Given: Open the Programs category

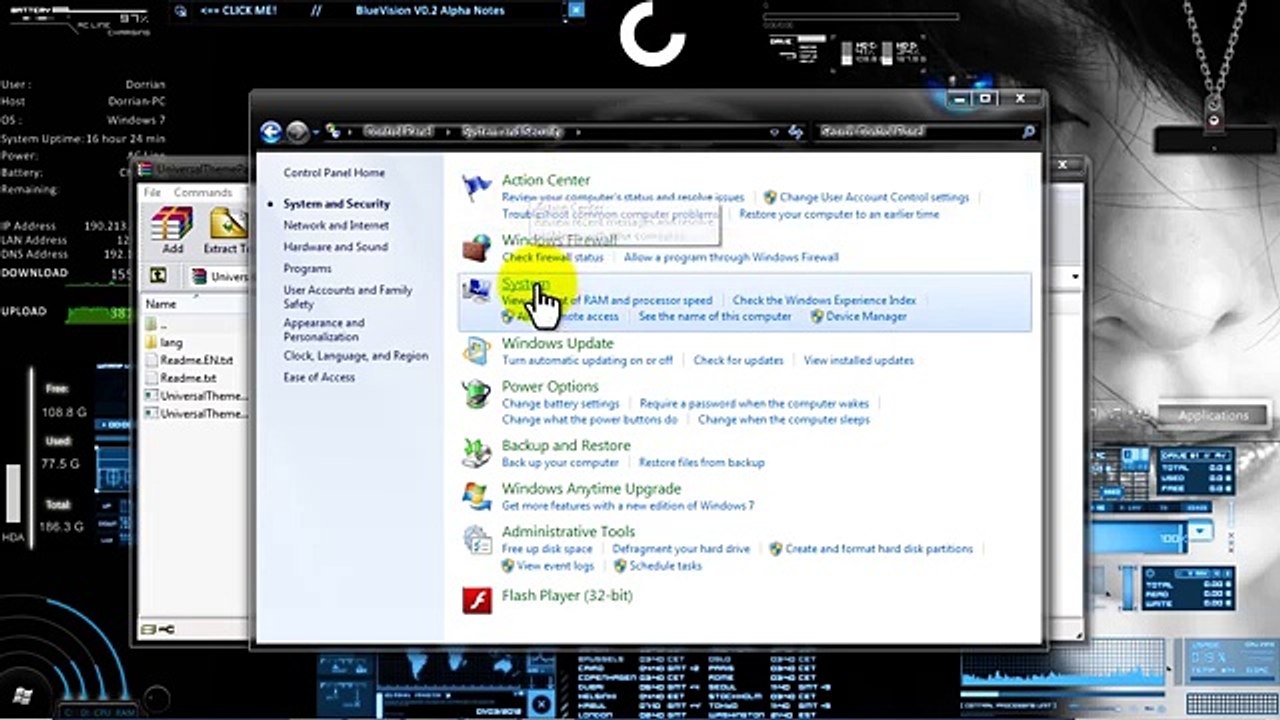Looking at the screenshot, I should click(307, 269).
